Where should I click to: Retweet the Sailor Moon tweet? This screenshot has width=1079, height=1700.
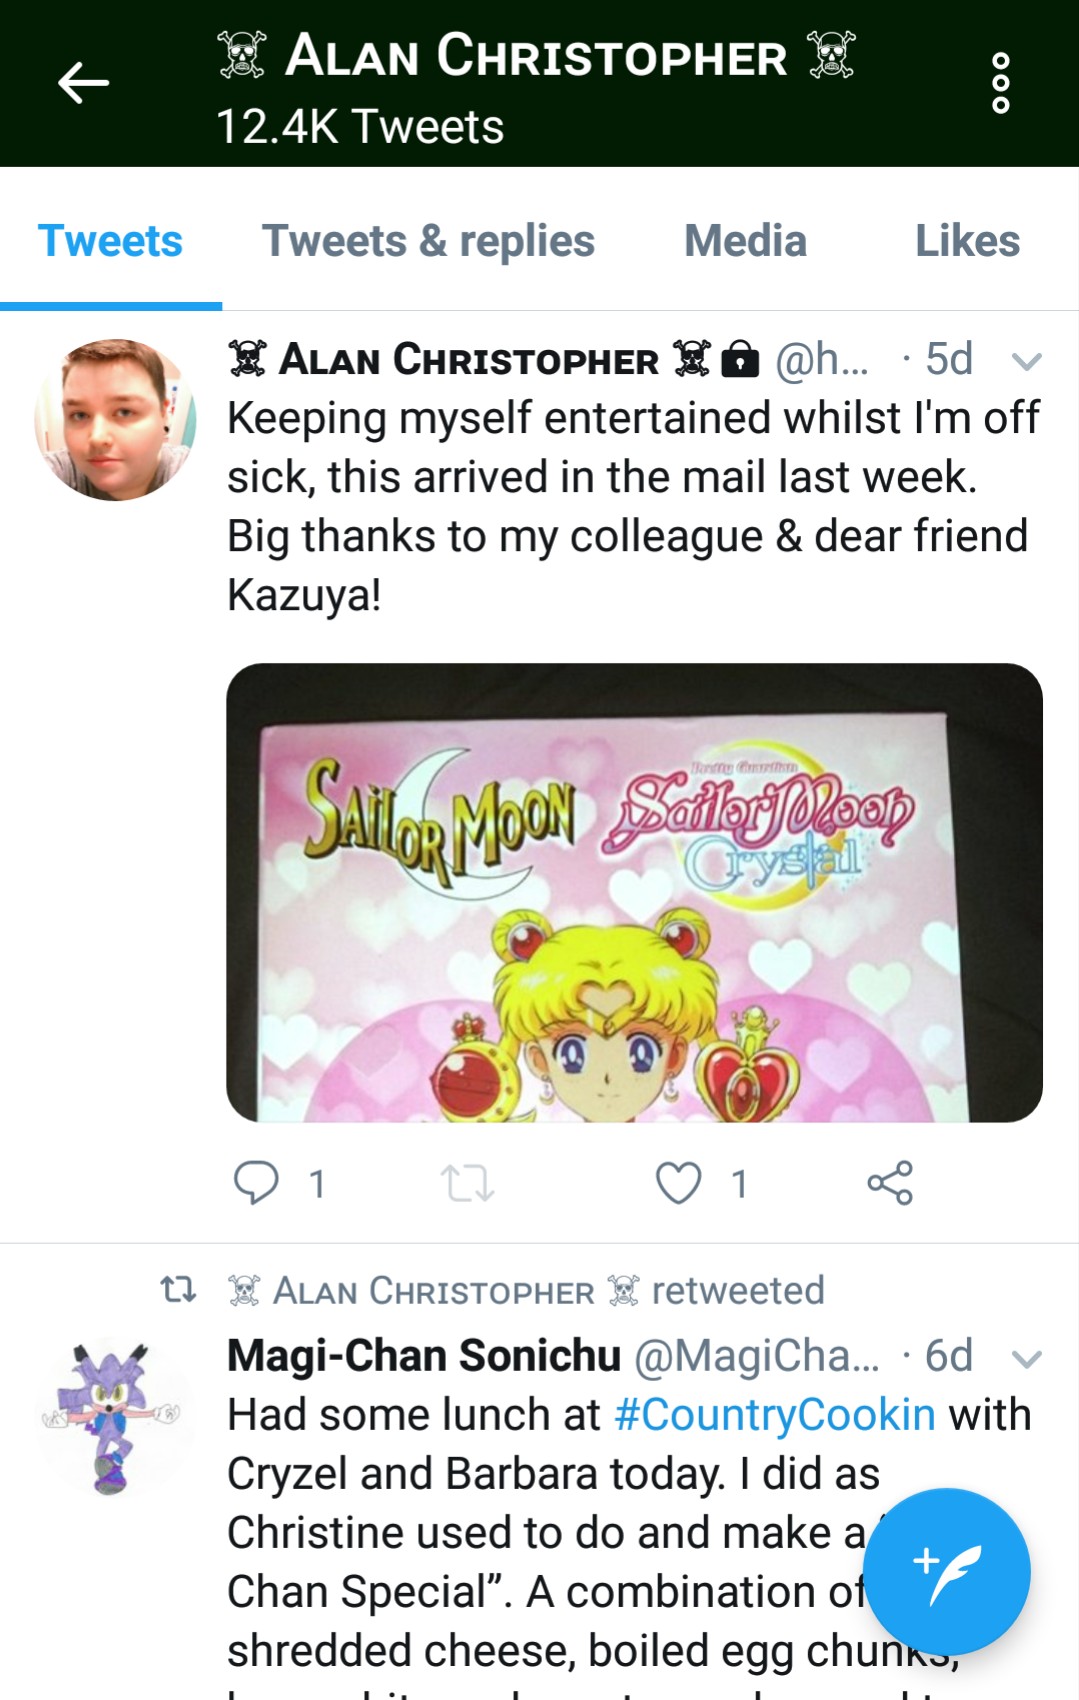click(467, 1183)
